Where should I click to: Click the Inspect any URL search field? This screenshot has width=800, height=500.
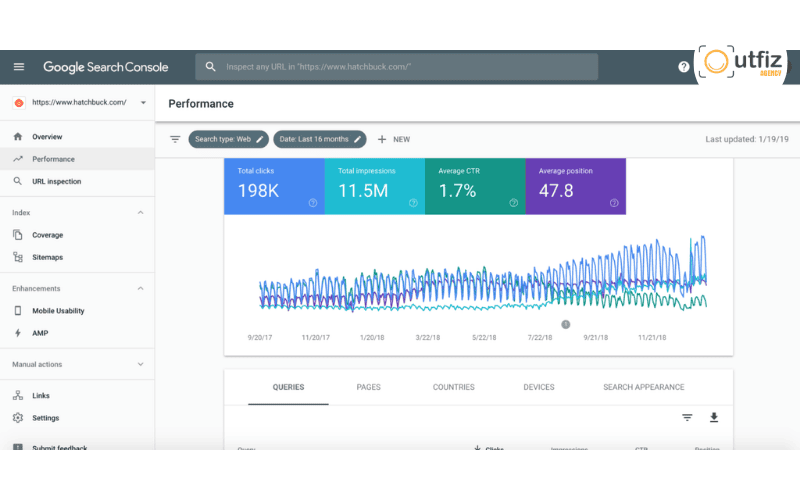[x=396, y=67]
